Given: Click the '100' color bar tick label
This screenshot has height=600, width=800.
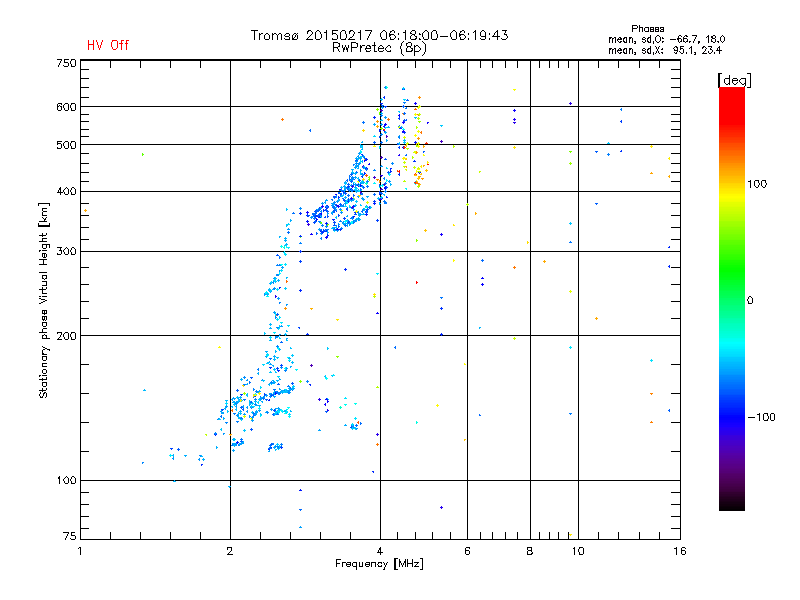Looking at the screenshot, I should click(x=757, y=184).
